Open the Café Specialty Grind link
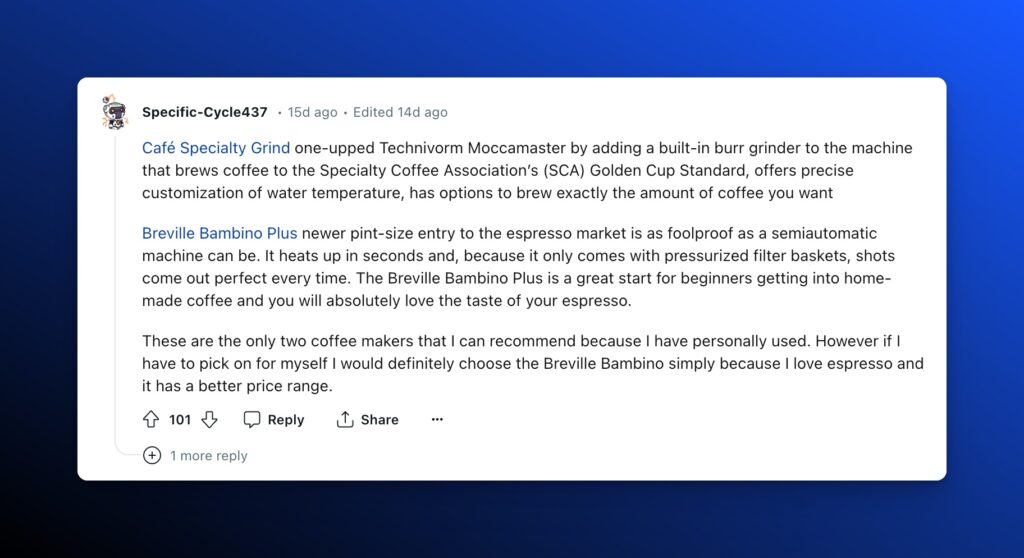Image resolution: width=1024 pixels, height=558 pixels. click(x=216, y=148)
